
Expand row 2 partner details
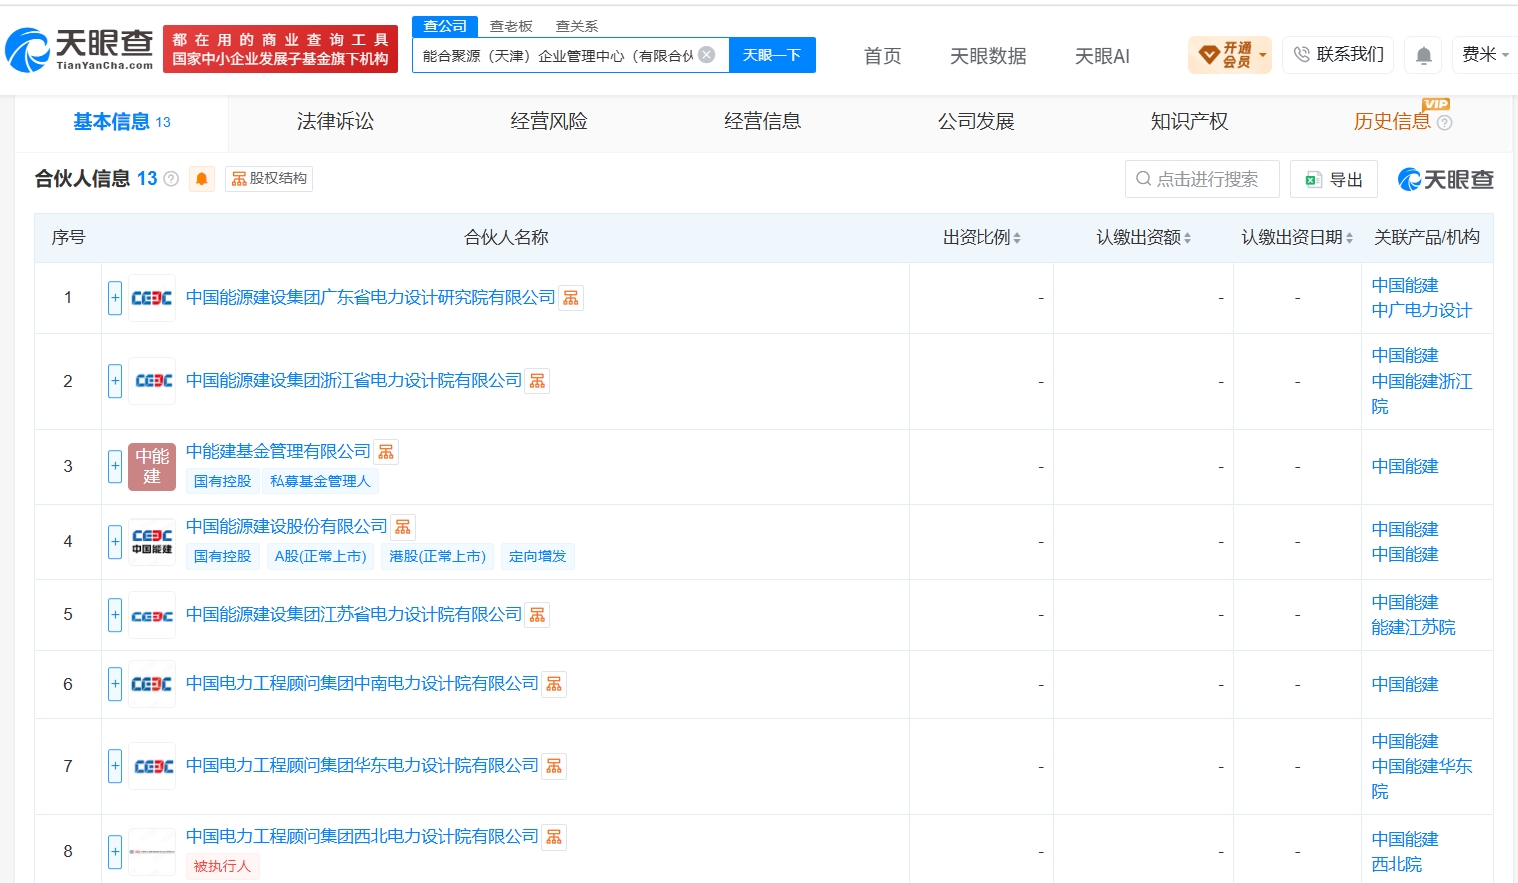pos(115,381)
